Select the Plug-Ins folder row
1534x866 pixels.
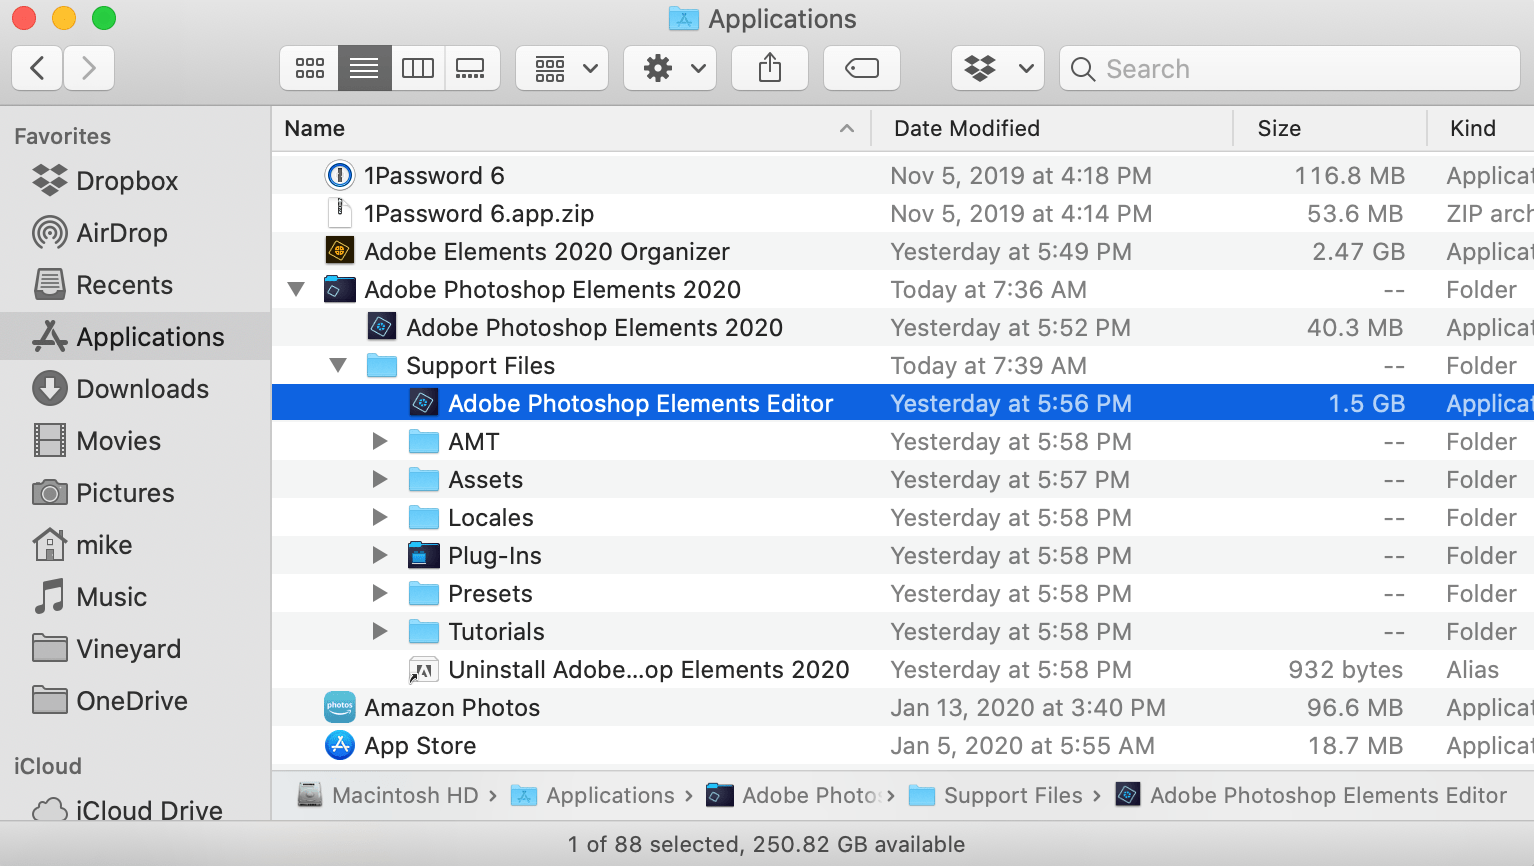pyautogui.click(x=903, y=556)
